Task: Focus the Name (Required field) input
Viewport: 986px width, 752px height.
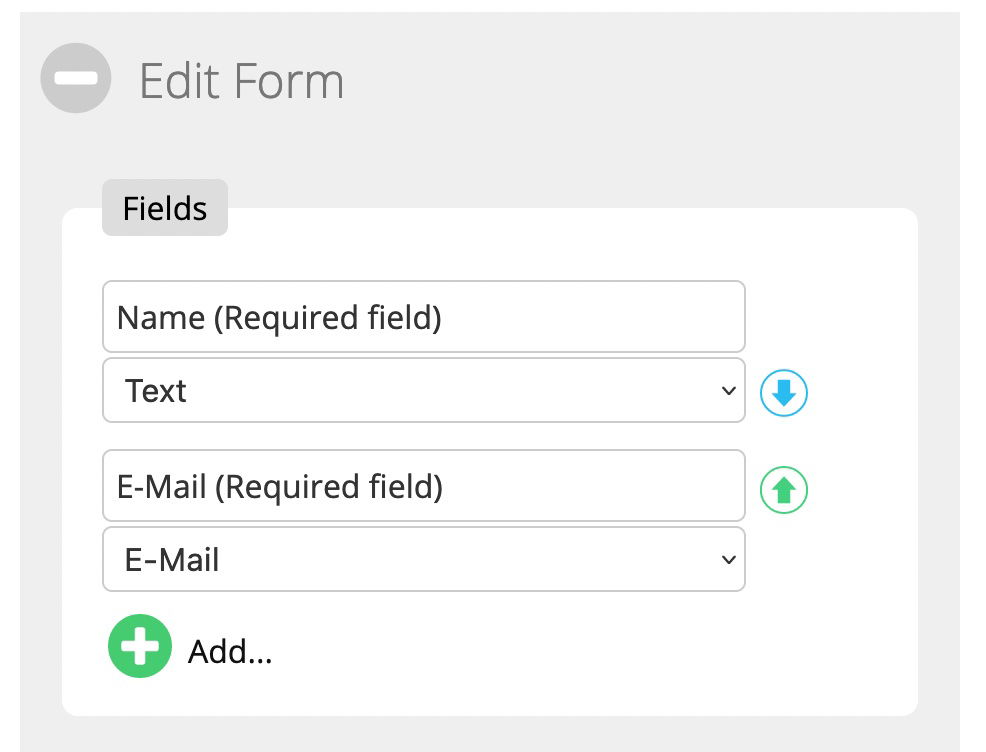Action: [x=424, y=316]
